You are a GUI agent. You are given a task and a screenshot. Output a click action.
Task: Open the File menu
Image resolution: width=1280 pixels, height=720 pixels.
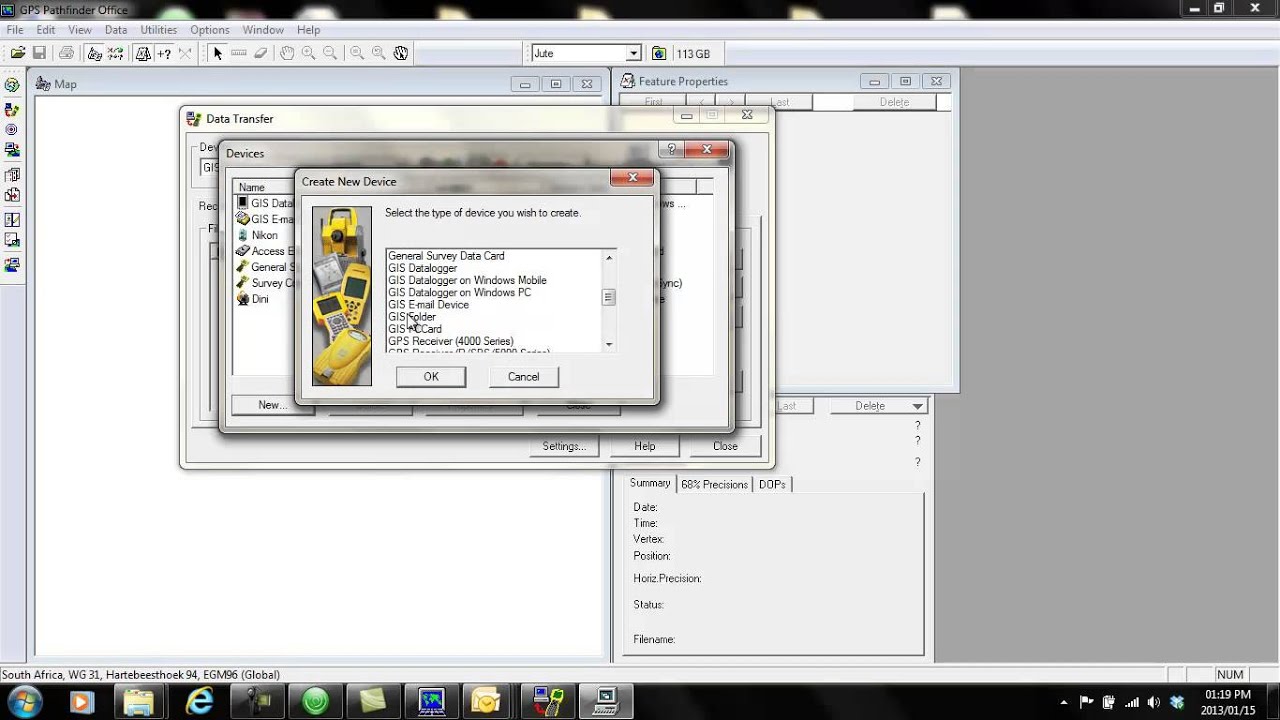(15, 30)
